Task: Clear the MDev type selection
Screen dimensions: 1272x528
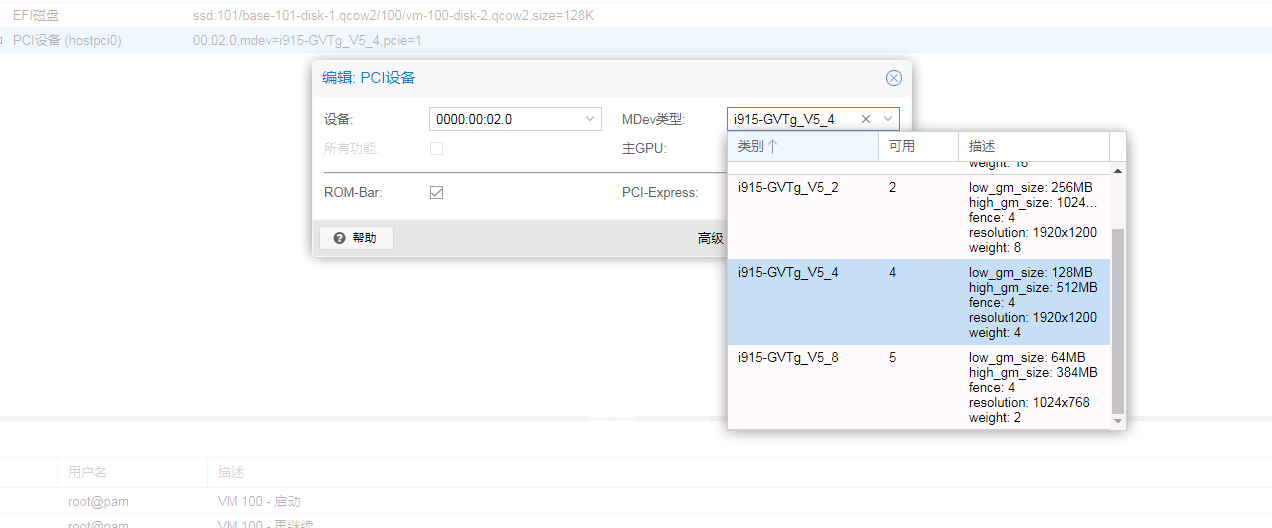Action: 866,119
